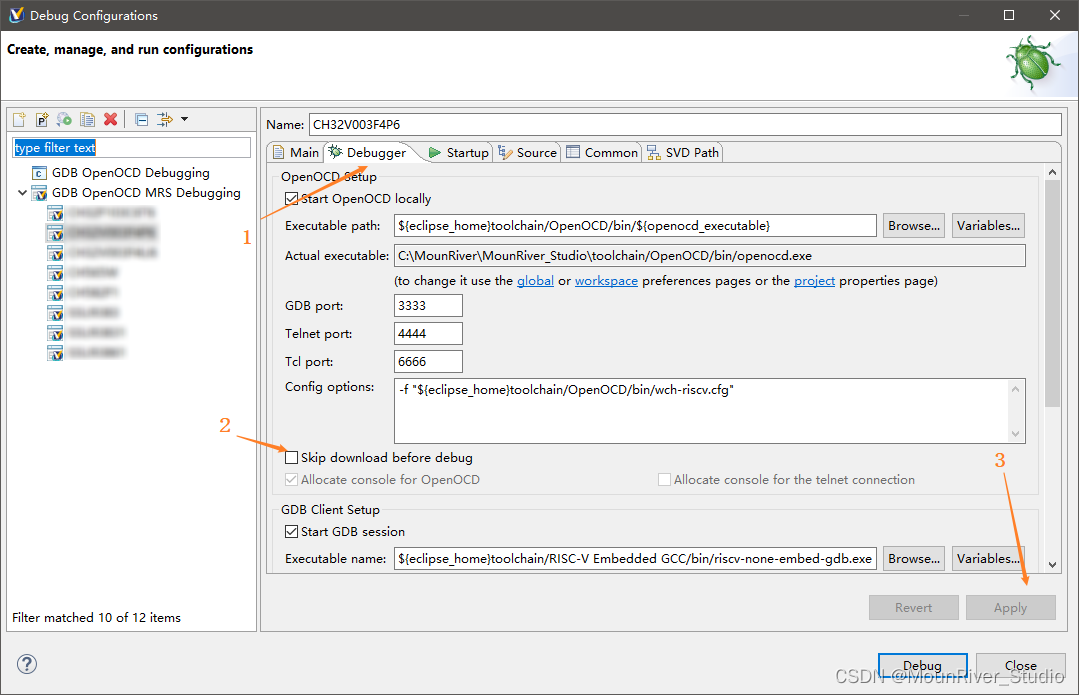Open the workspace preferences link
The width and height of the screenshot is (1079, 695).
click(606, 281)
